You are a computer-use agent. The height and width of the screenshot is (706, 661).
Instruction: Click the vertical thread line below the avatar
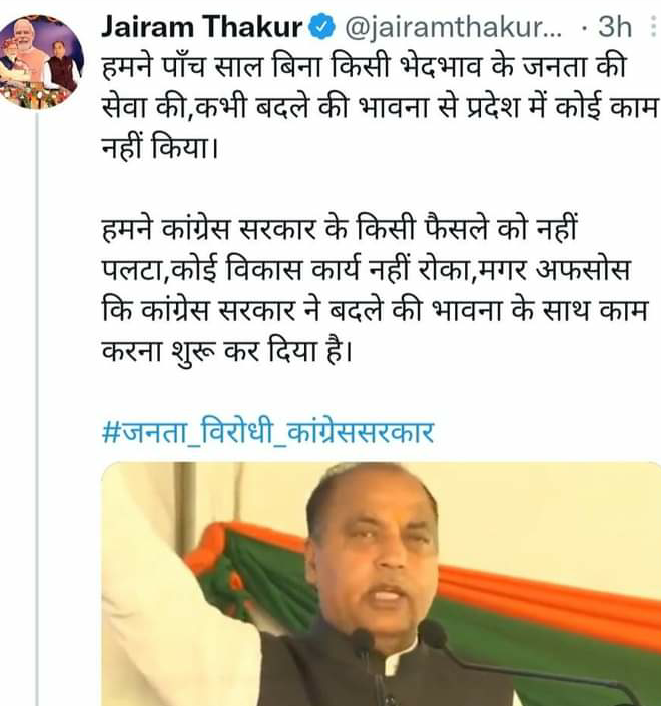pyautogui.click(x=37, y=407)
